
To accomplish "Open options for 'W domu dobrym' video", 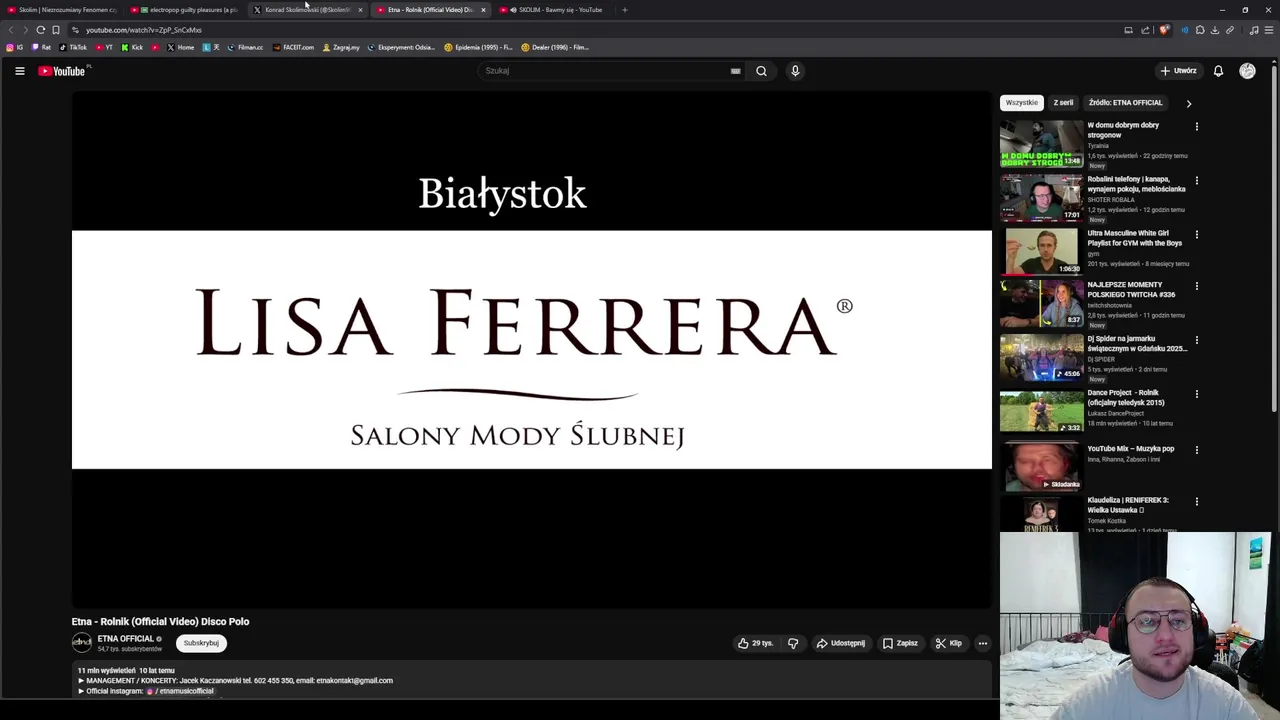I will point(1196,127).
